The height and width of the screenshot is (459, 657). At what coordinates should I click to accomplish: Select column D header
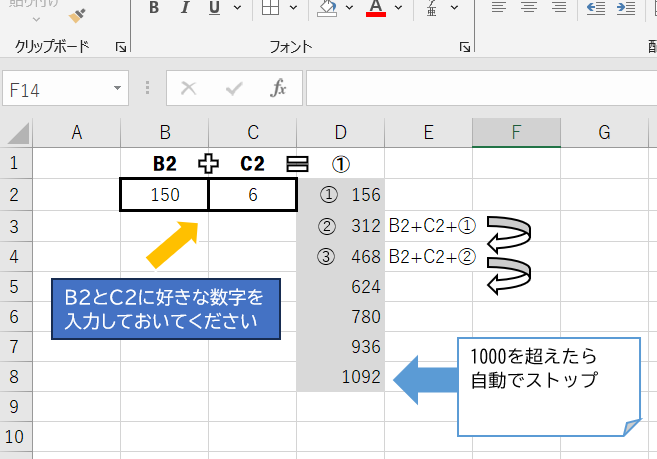[x=340, y=131]
